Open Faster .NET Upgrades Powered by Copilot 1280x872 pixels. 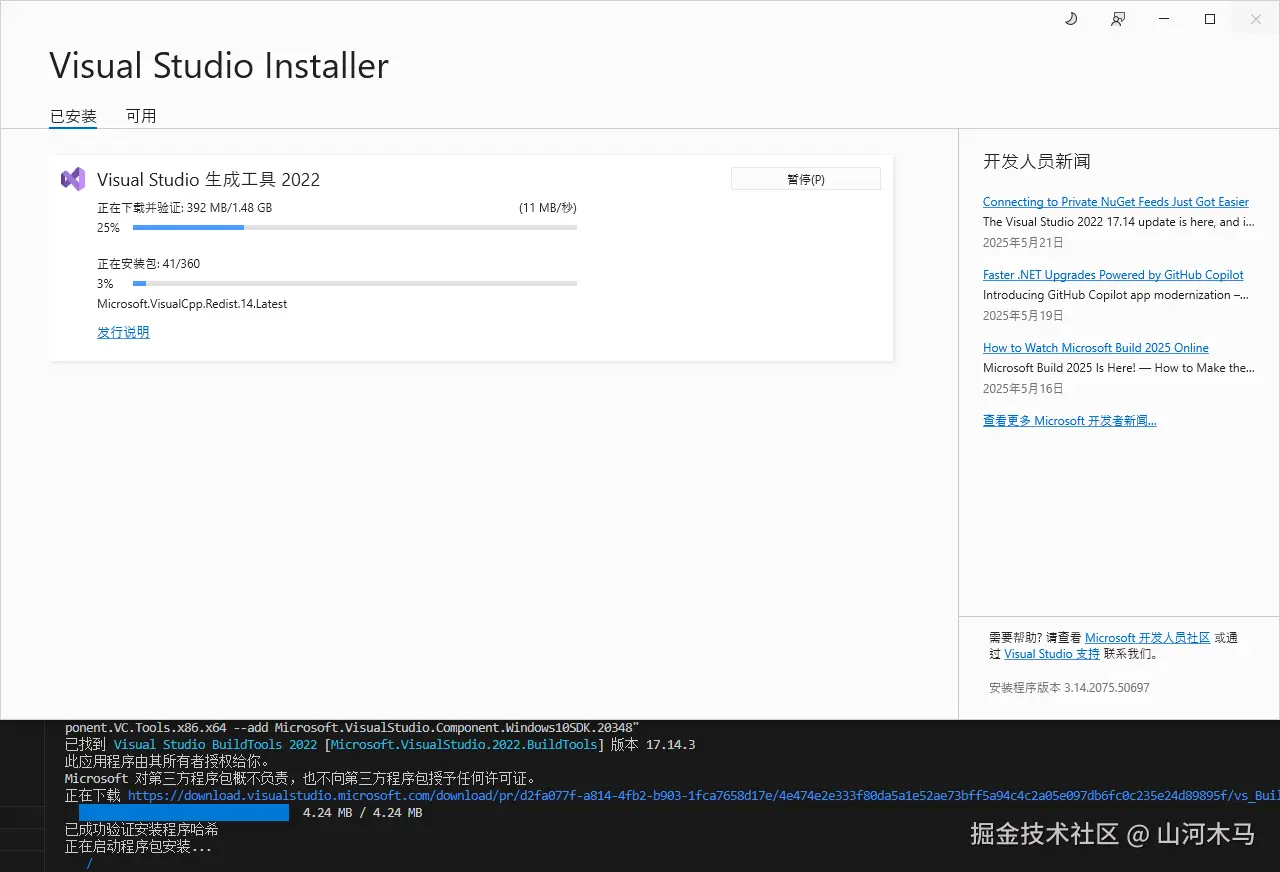tap(1113, 275)
